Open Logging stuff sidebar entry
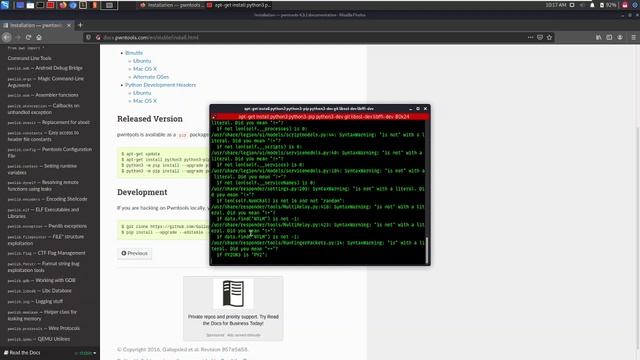Image resolution: width=640 pixels, height=360 pixels. [x=35, y=302]
